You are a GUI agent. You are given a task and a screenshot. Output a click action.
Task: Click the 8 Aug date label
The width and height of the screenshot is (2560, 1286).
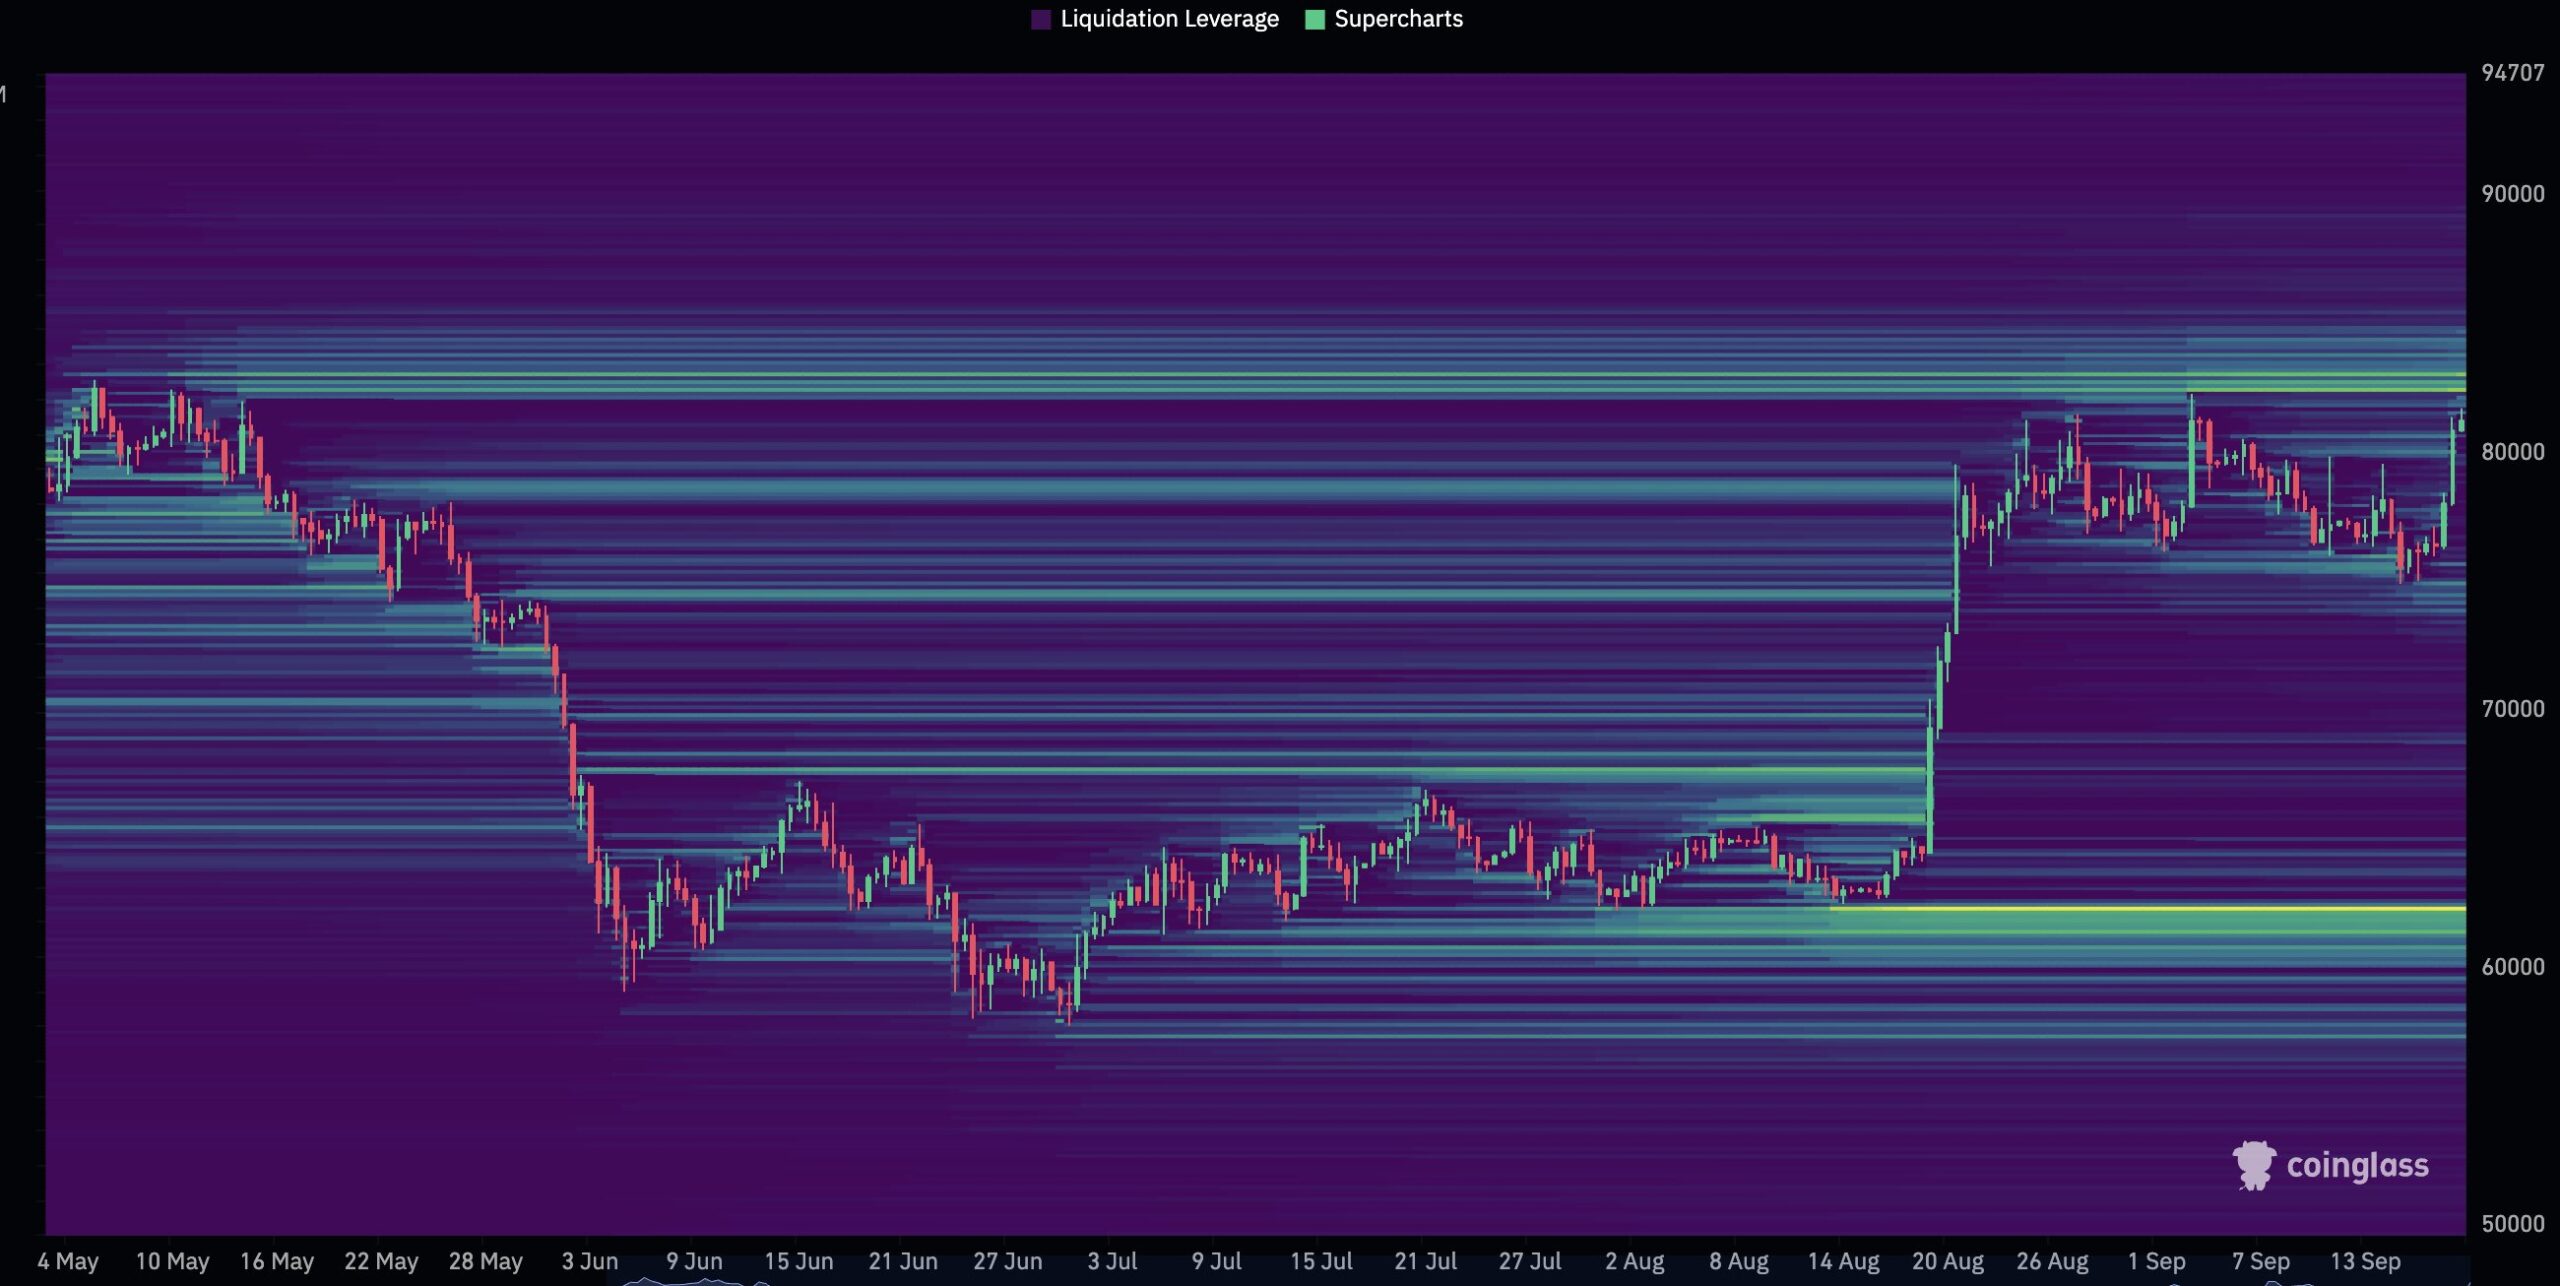pos(1739,1261)
